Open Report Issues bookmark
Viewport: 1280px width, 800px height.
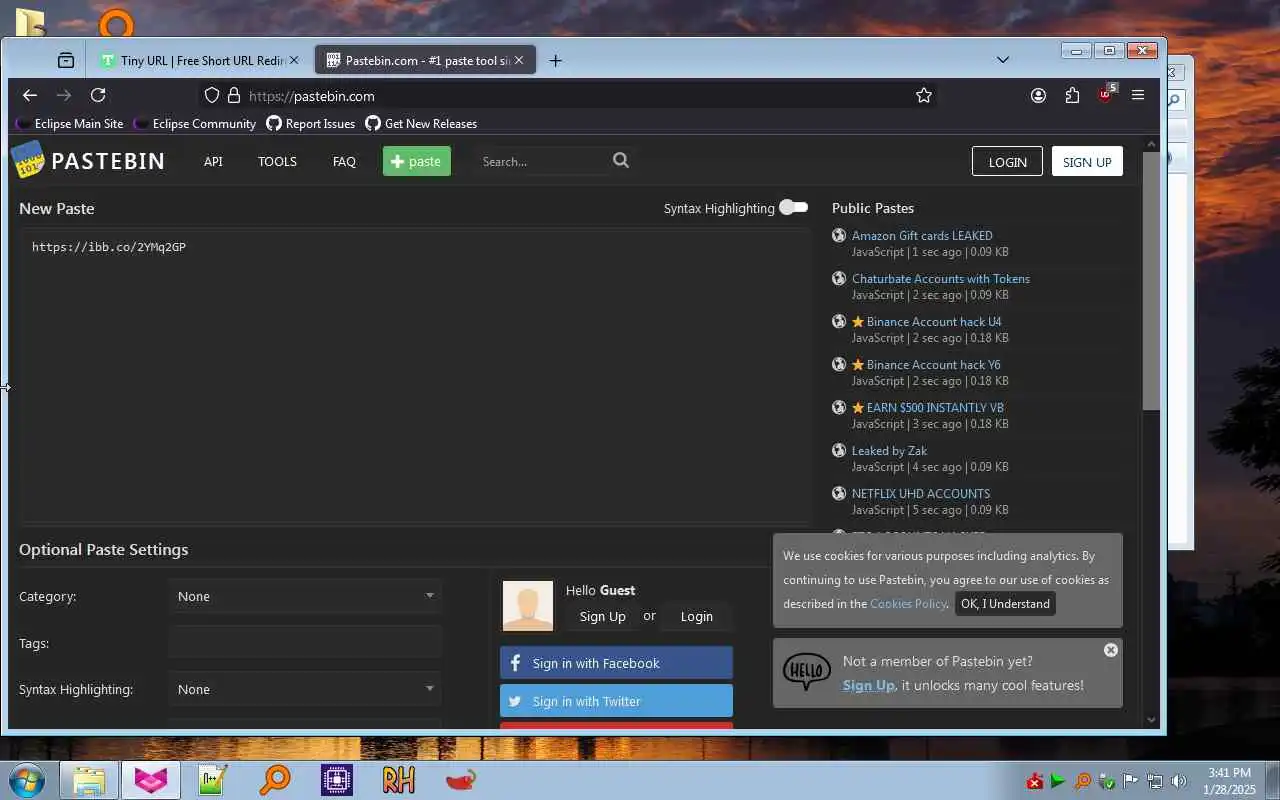tap(311, 124)
